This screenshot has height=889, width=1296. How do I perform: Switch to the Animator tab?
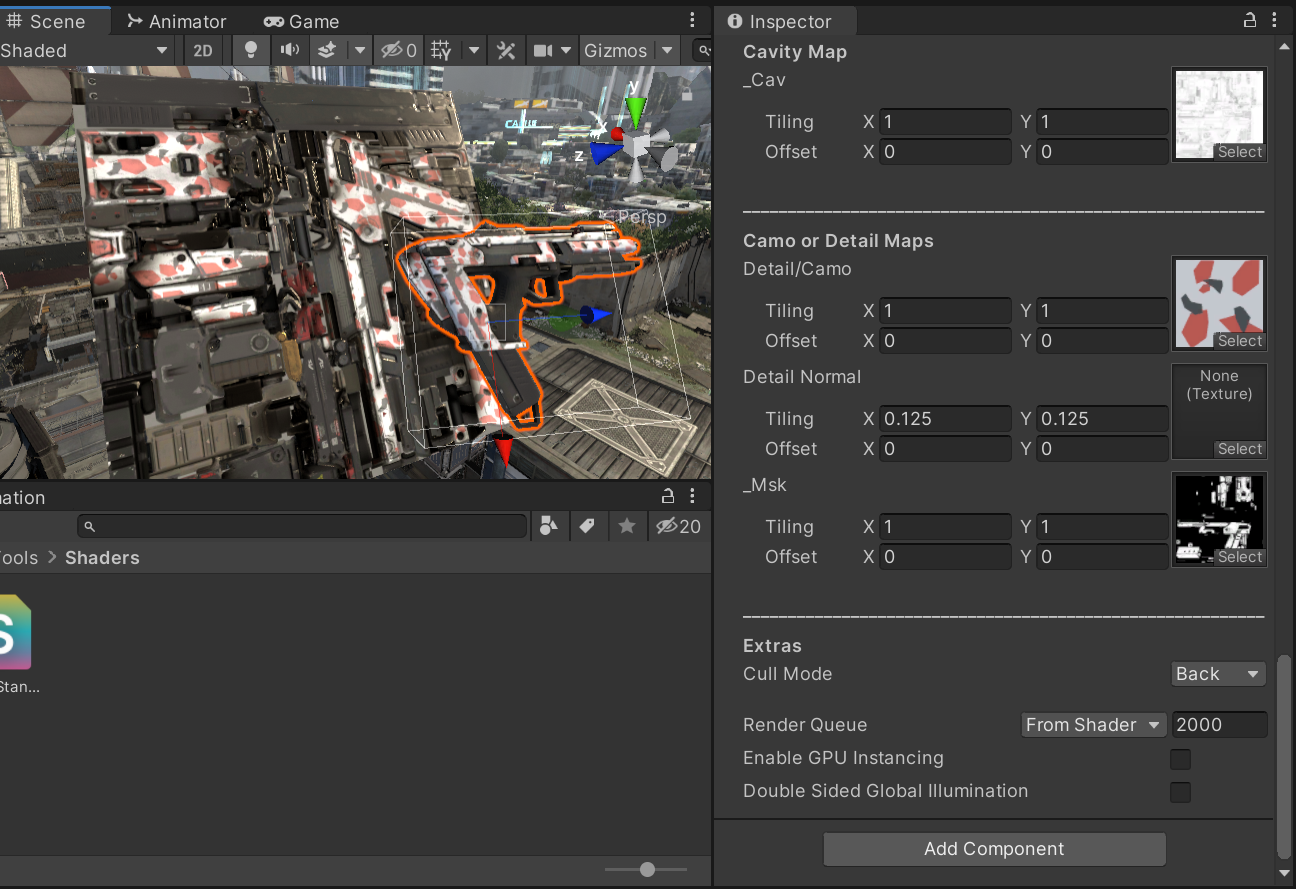(x=176, y=20)
